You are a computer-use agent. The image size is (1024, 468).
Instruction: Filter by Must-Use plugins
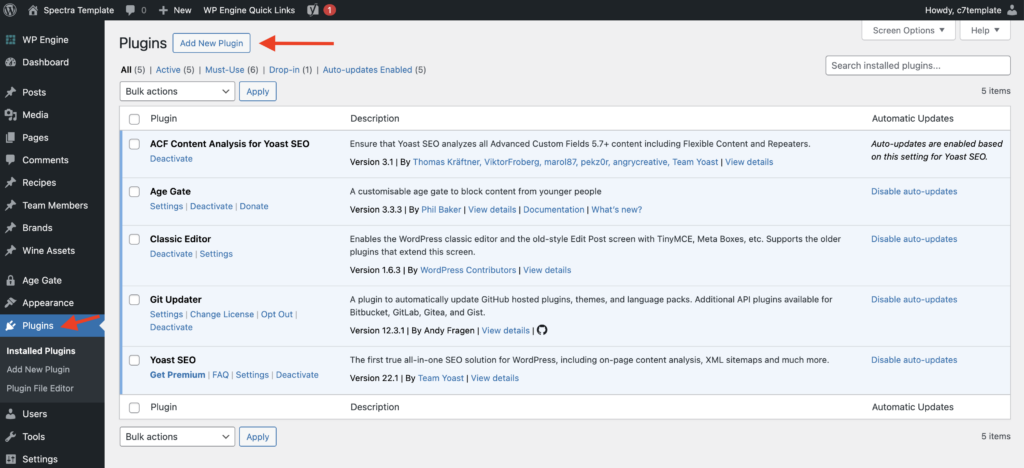click(225, 70)
